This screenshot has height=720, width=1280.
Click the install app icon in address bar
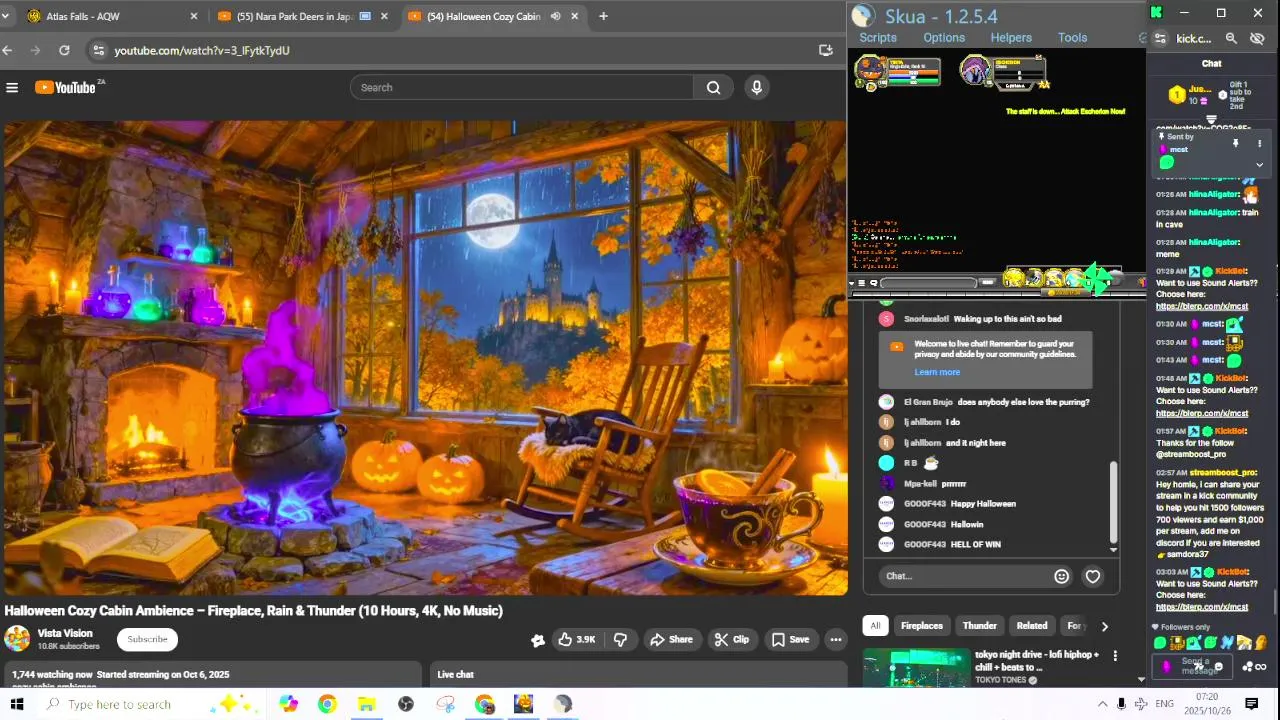click(826, 50)
